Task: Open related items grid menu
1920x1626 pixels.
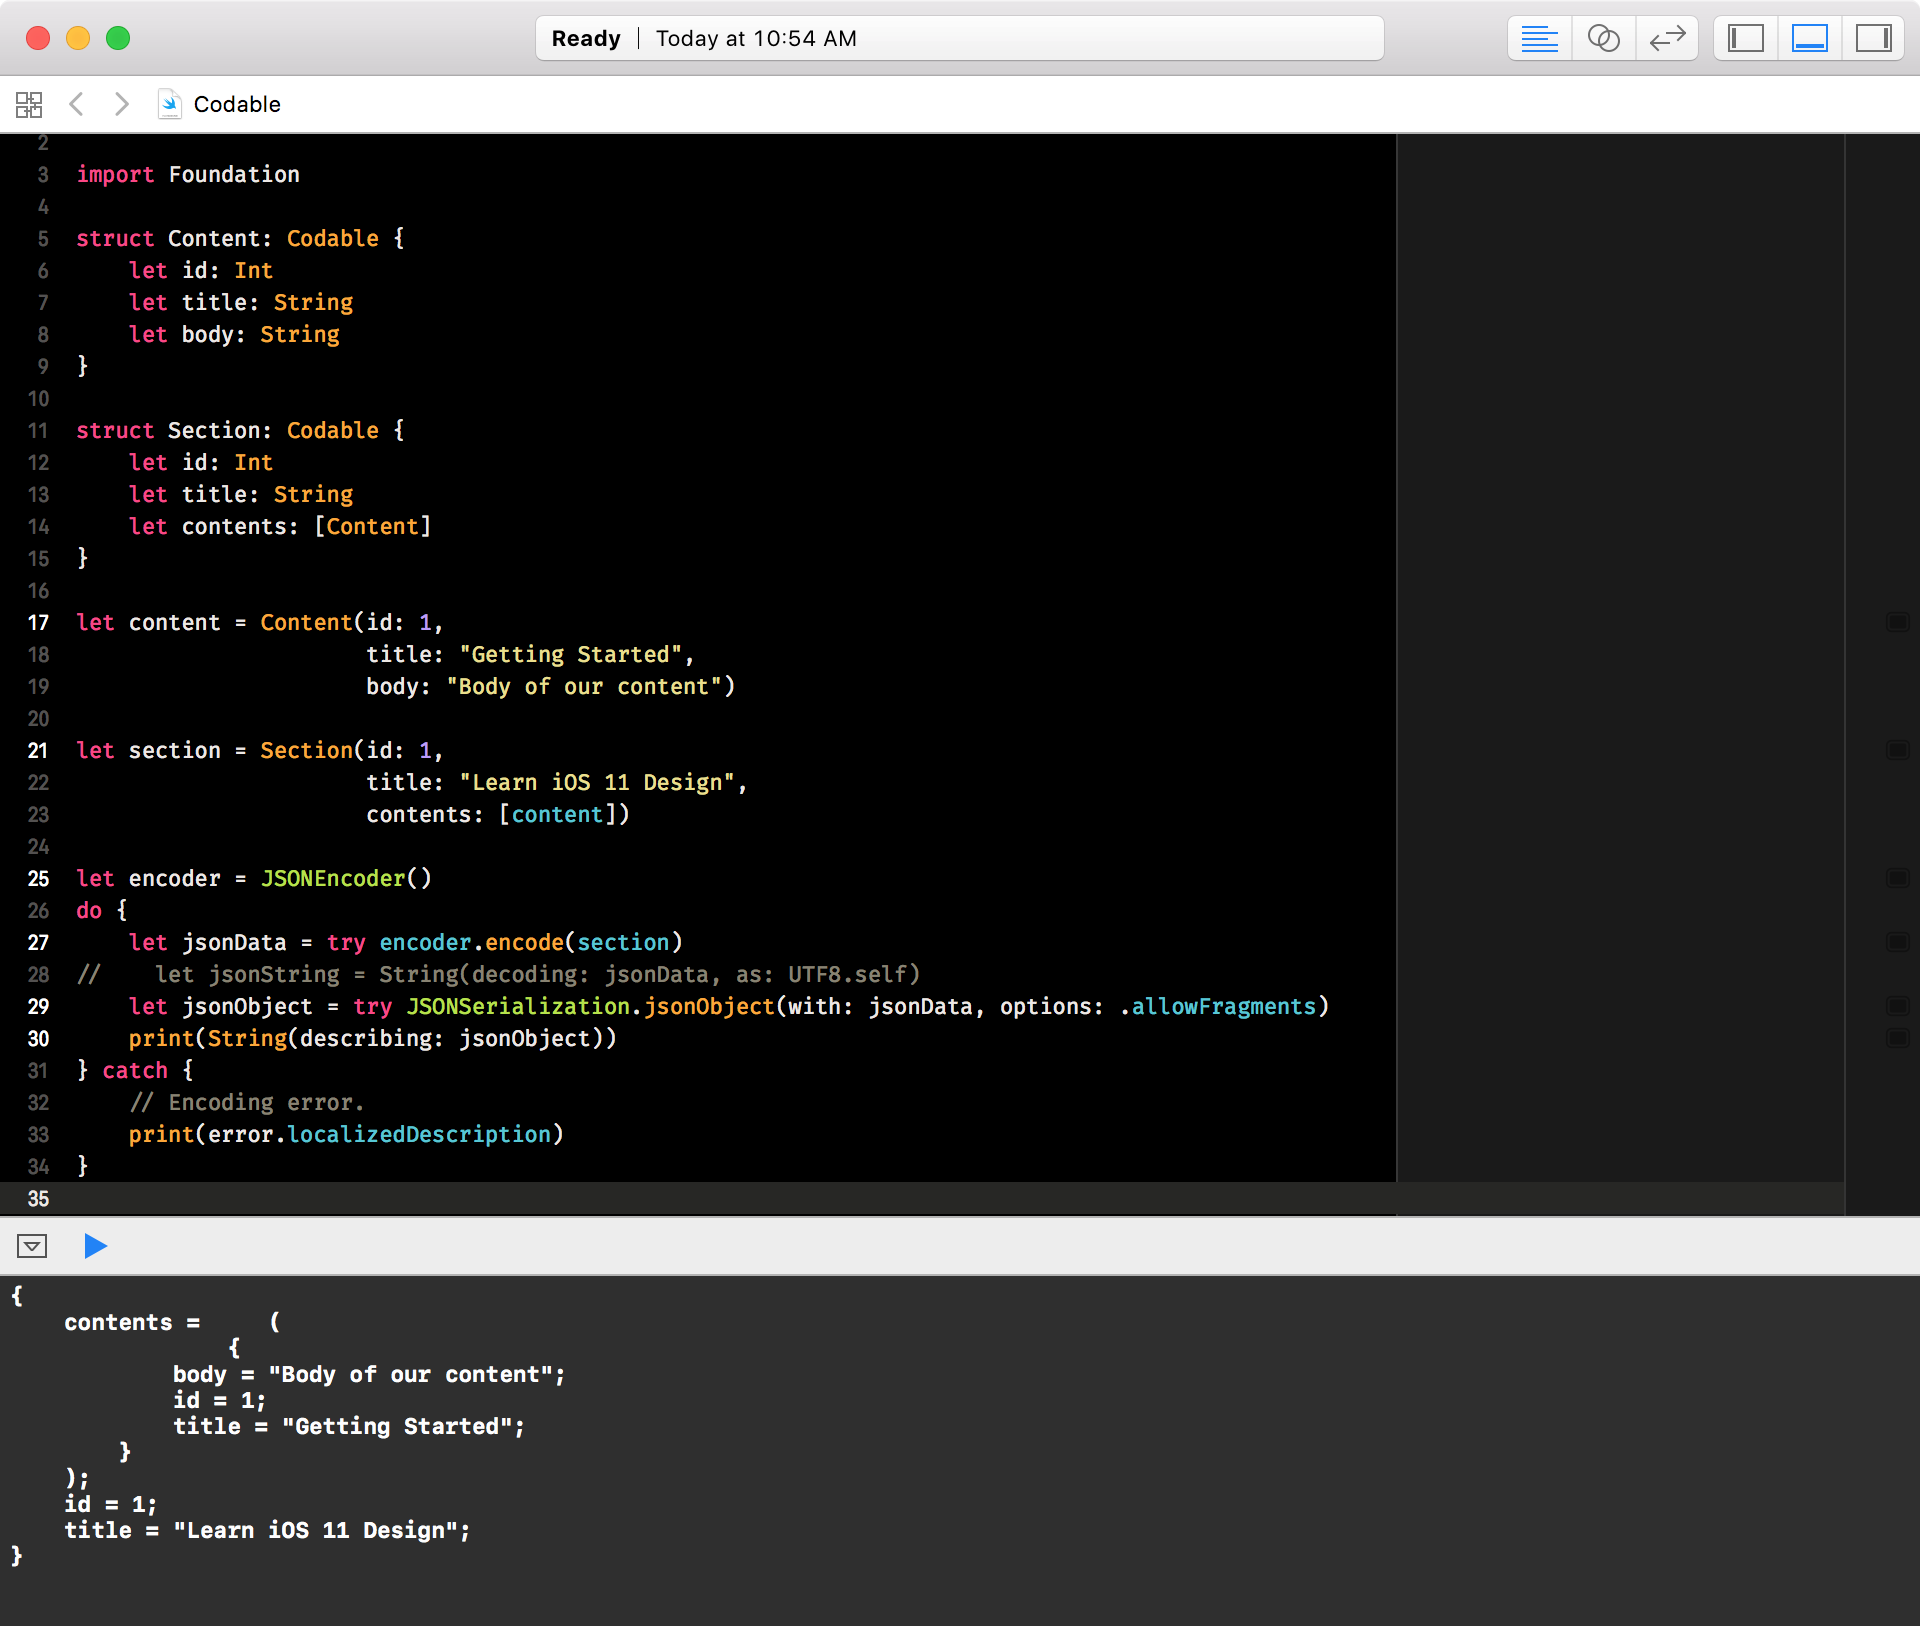Action: tap(29, 104)
